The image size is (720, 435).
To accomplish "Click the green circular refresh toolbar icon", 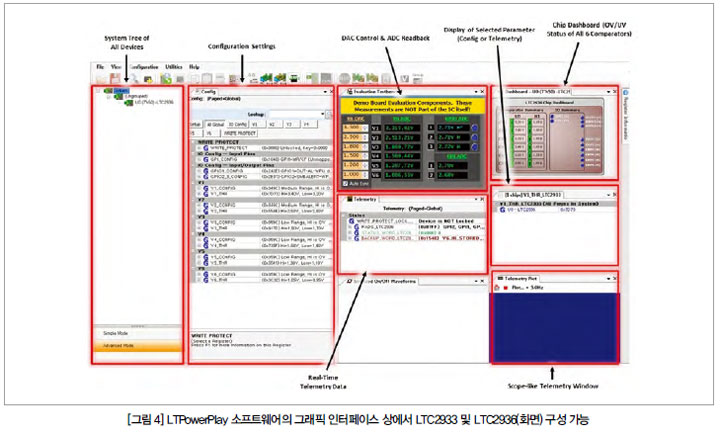I will tap(166, 79).
